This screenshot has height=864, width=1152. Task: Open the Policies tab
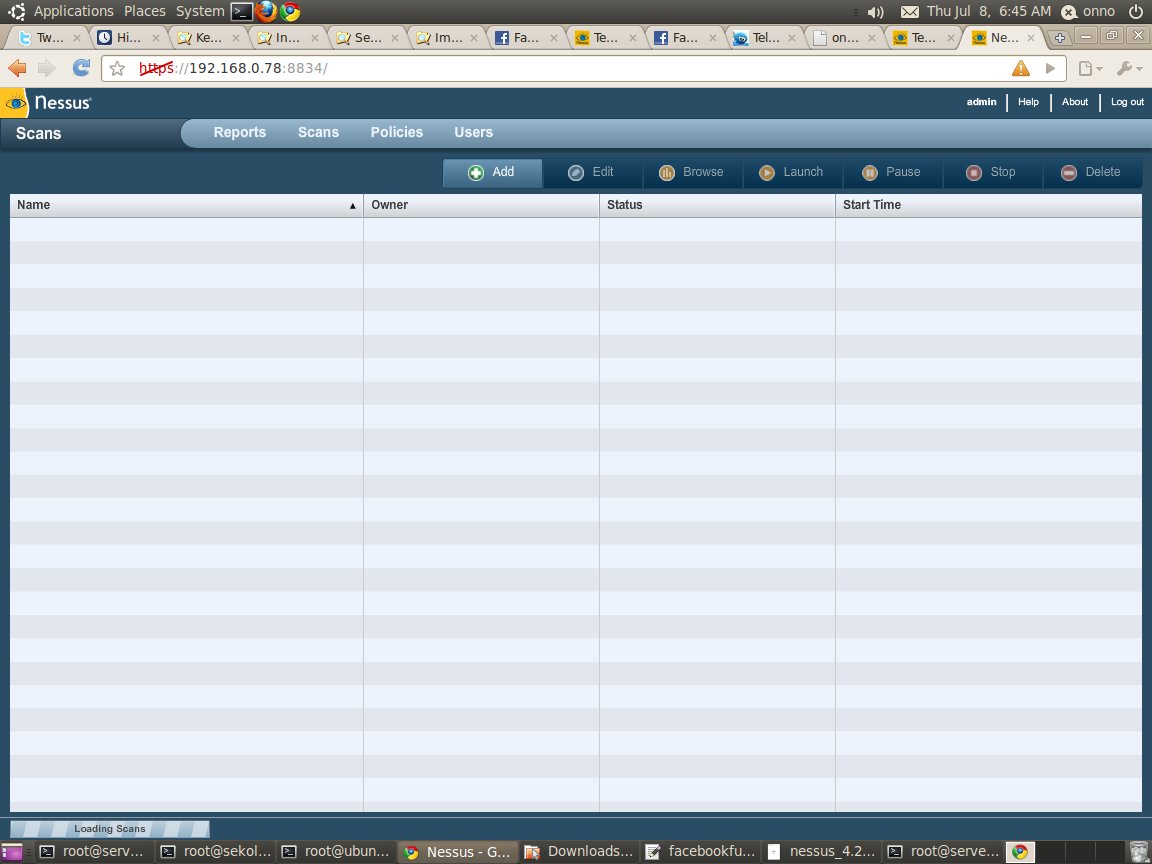(x=397, y=132)
